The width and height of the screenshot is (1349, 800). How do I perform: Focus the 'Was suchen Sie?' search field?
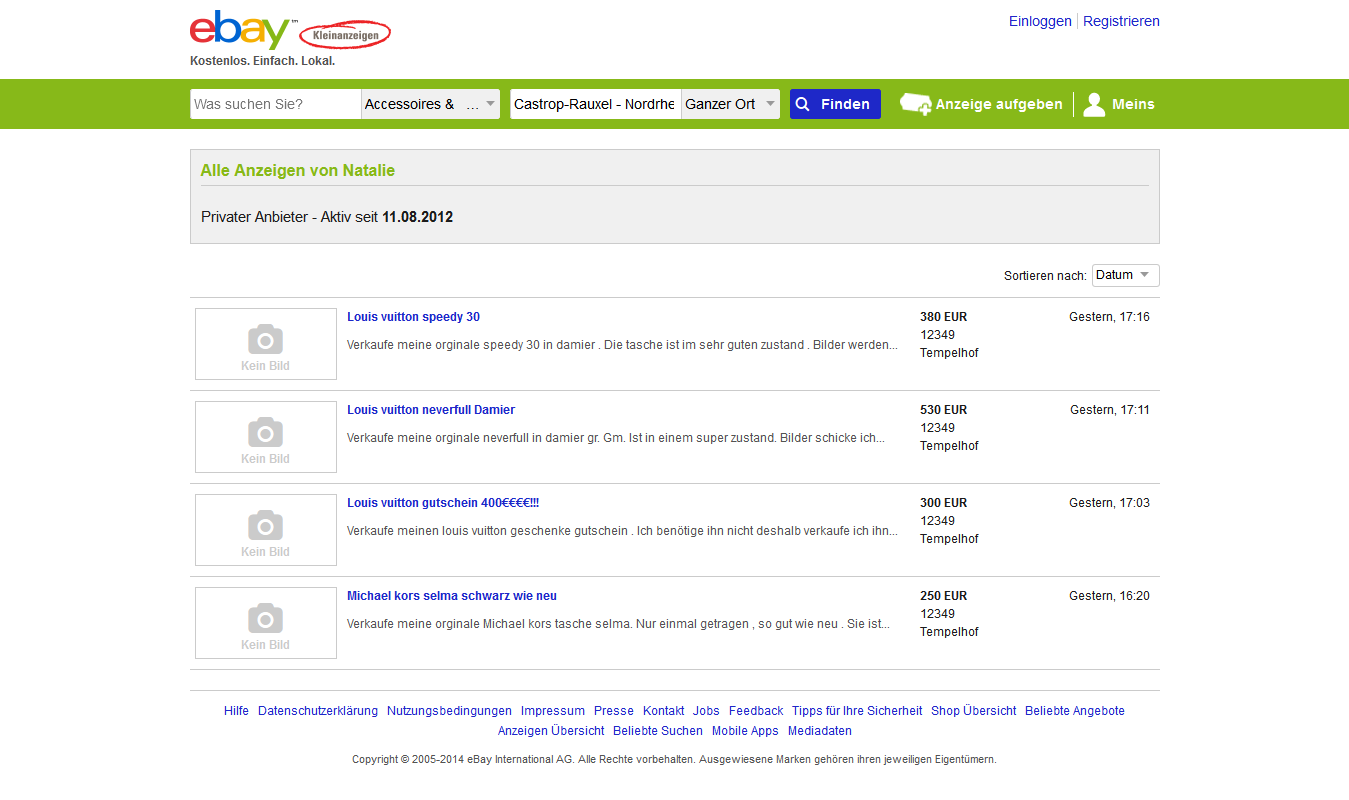tap(276, 104)
